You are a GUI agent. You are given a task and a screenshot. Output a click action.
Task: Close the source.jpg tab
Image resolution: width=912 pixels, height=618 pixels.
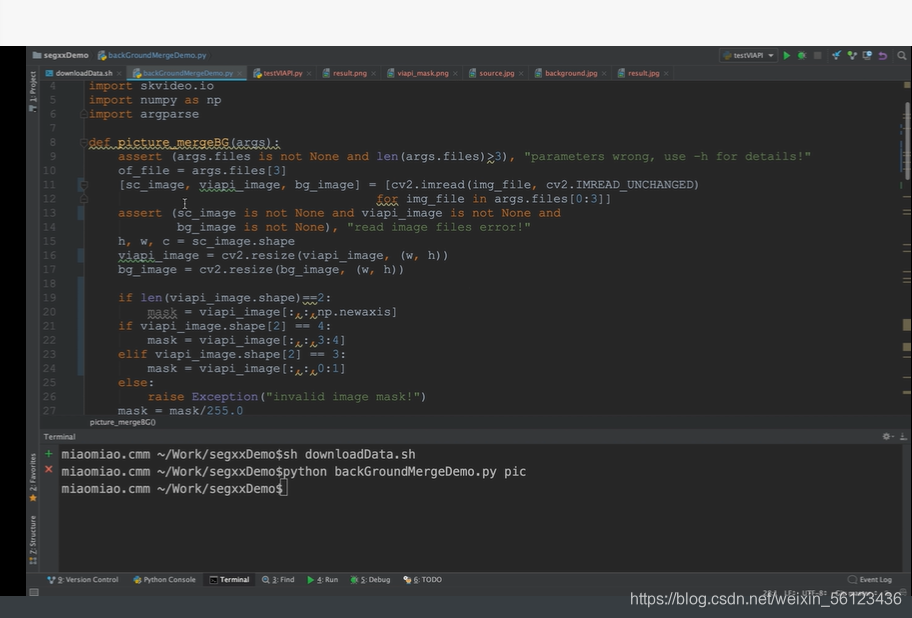point(521,74)
